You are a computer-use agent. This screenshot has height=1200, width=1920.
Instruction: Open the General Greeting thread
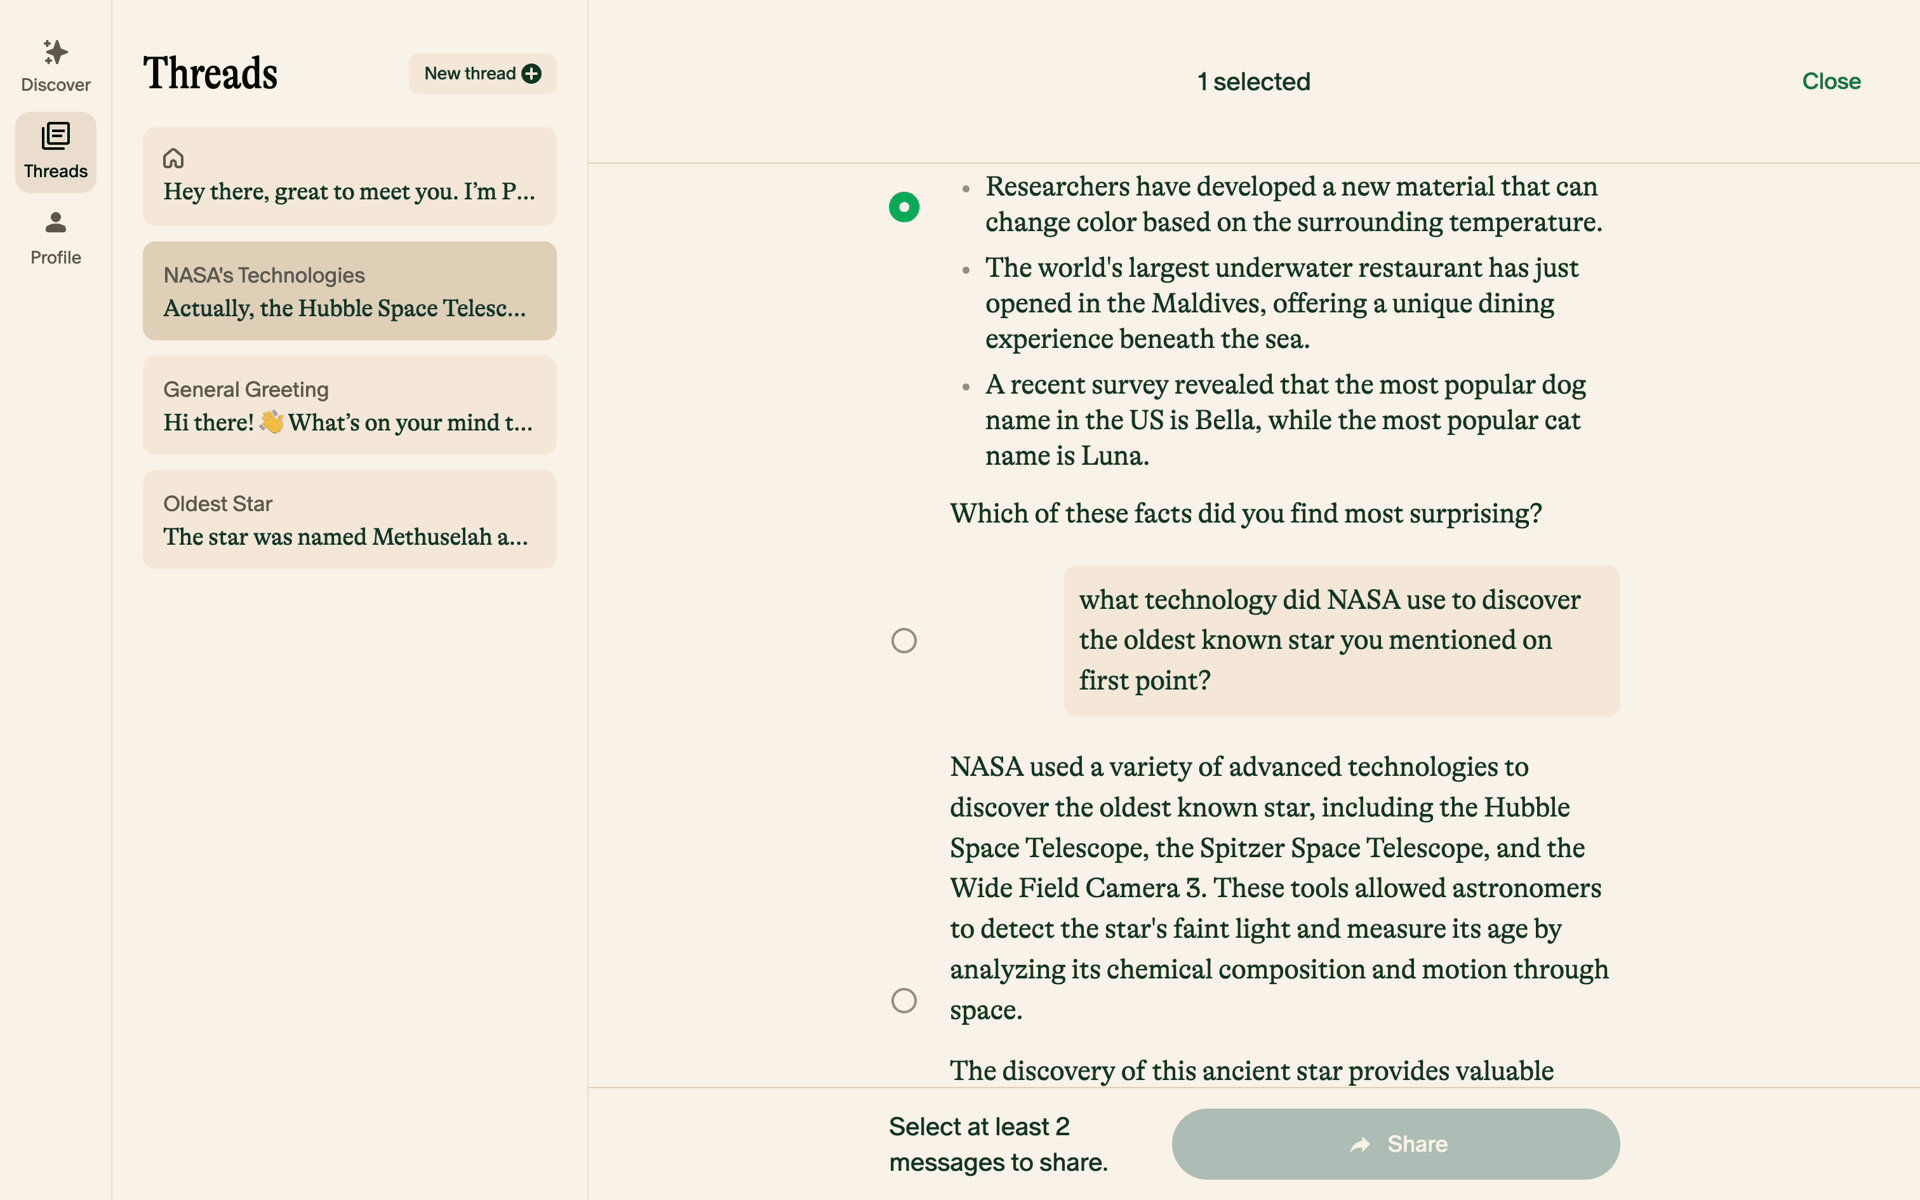tap(349, 405)
